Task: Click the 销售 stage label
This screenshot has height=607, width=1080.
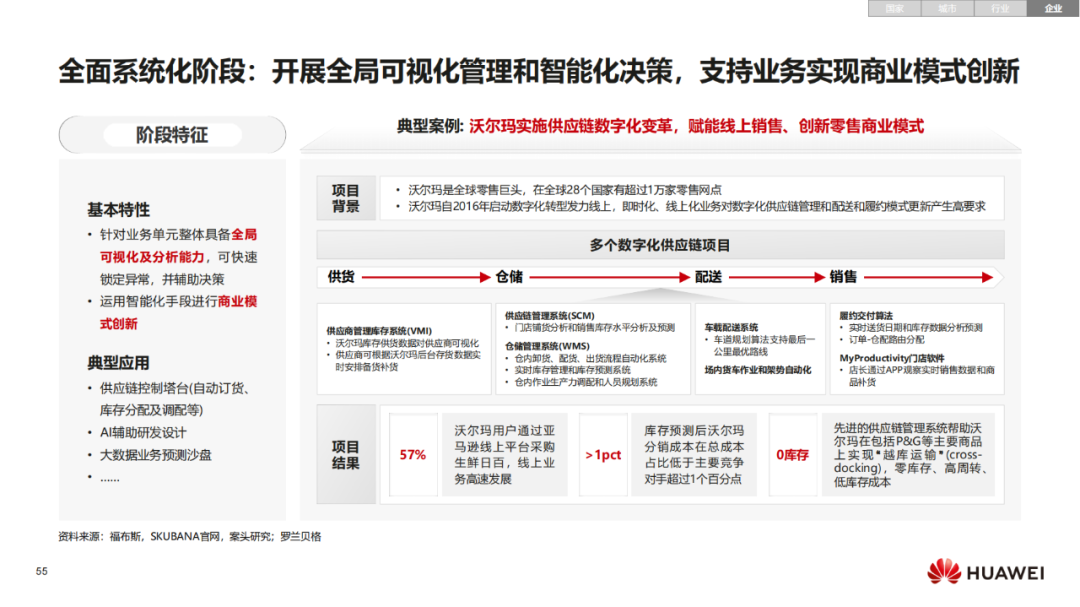Action: click(x=843, y=277)
